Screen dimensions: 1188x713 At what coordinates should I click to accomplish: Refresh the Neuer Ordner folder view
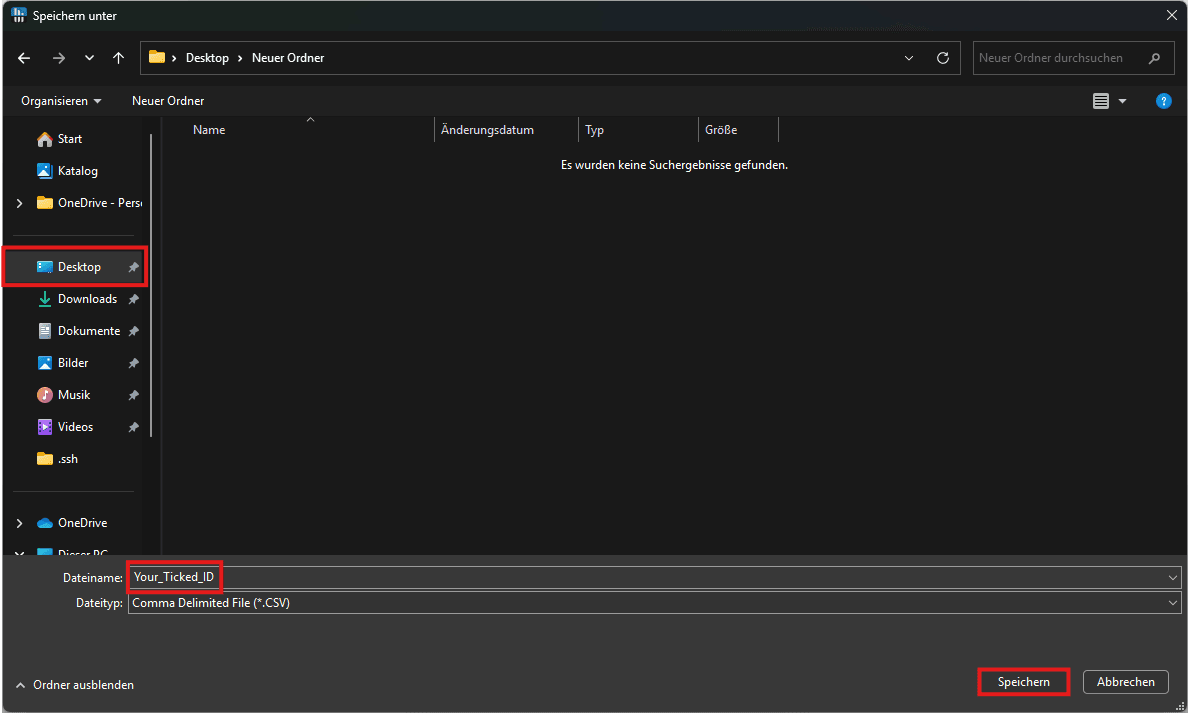(942, 58)
